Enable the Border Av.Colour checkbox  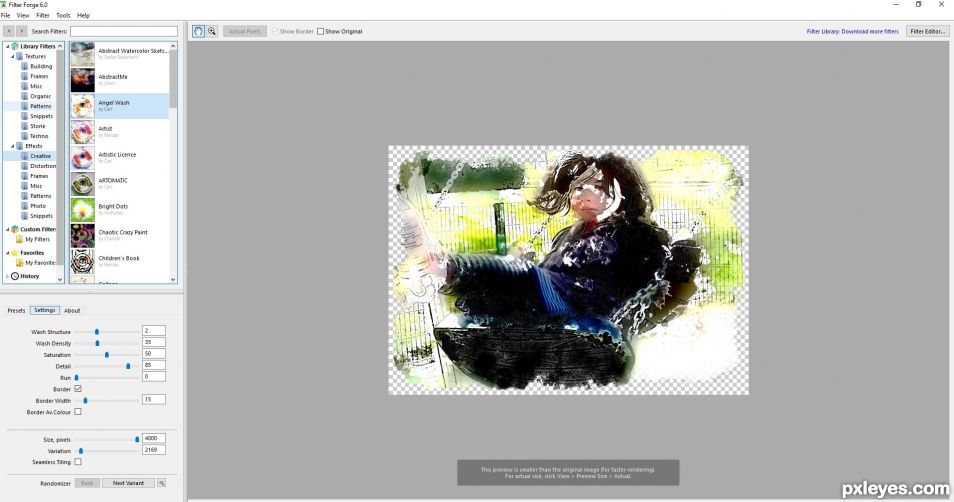(78, 412)
